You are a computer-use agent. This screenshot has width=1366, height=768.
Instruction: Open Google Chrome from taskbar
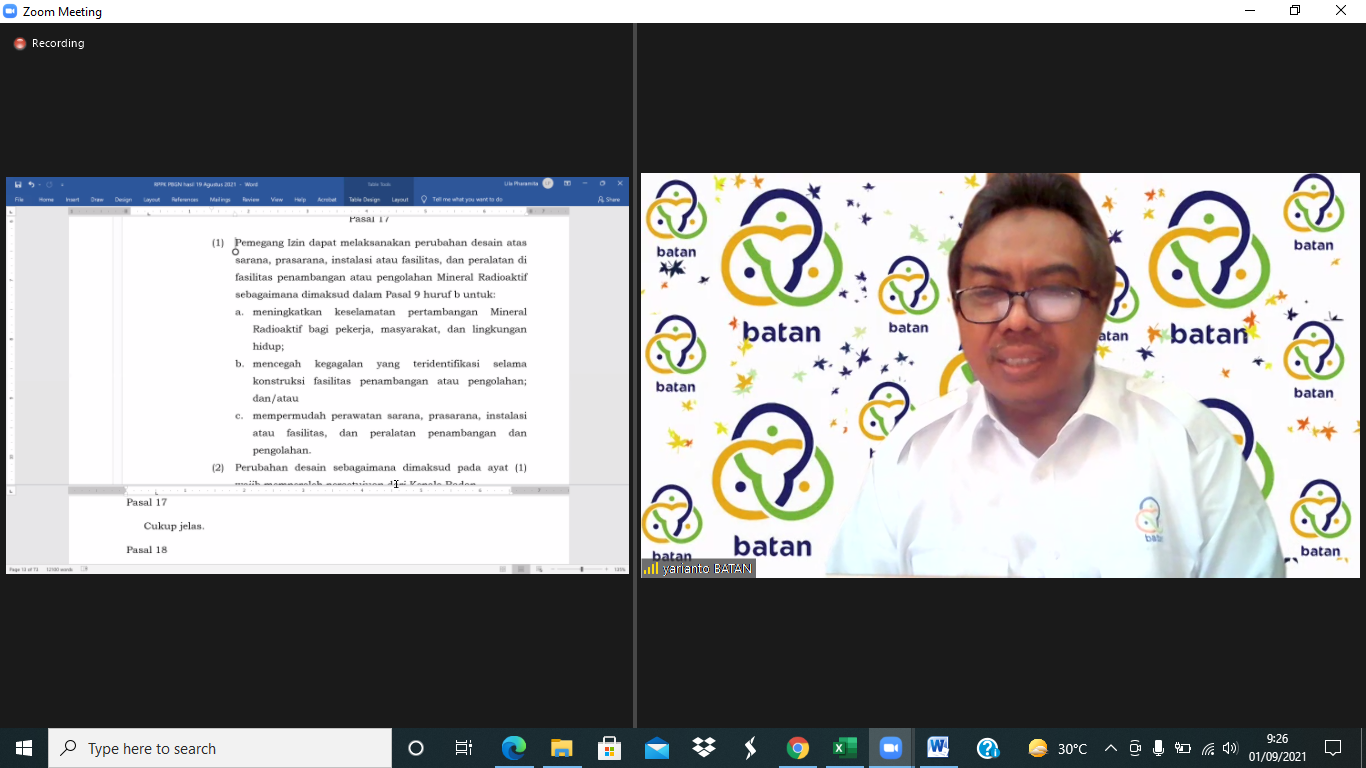pos(797,748)
